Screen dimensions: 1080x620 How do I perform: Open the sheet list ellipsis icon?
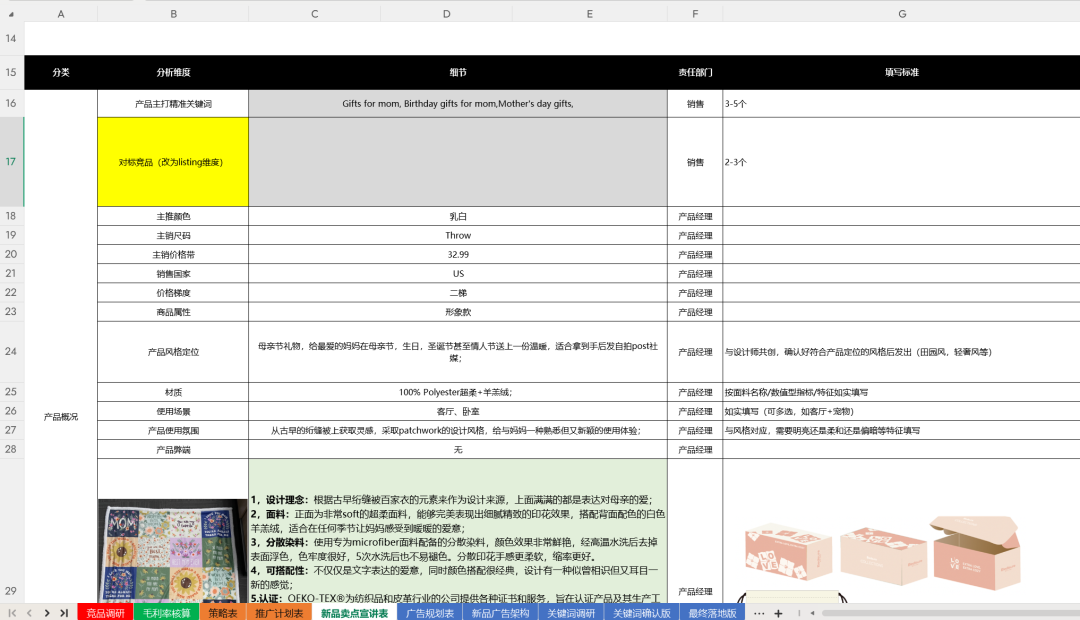[757, 612]
